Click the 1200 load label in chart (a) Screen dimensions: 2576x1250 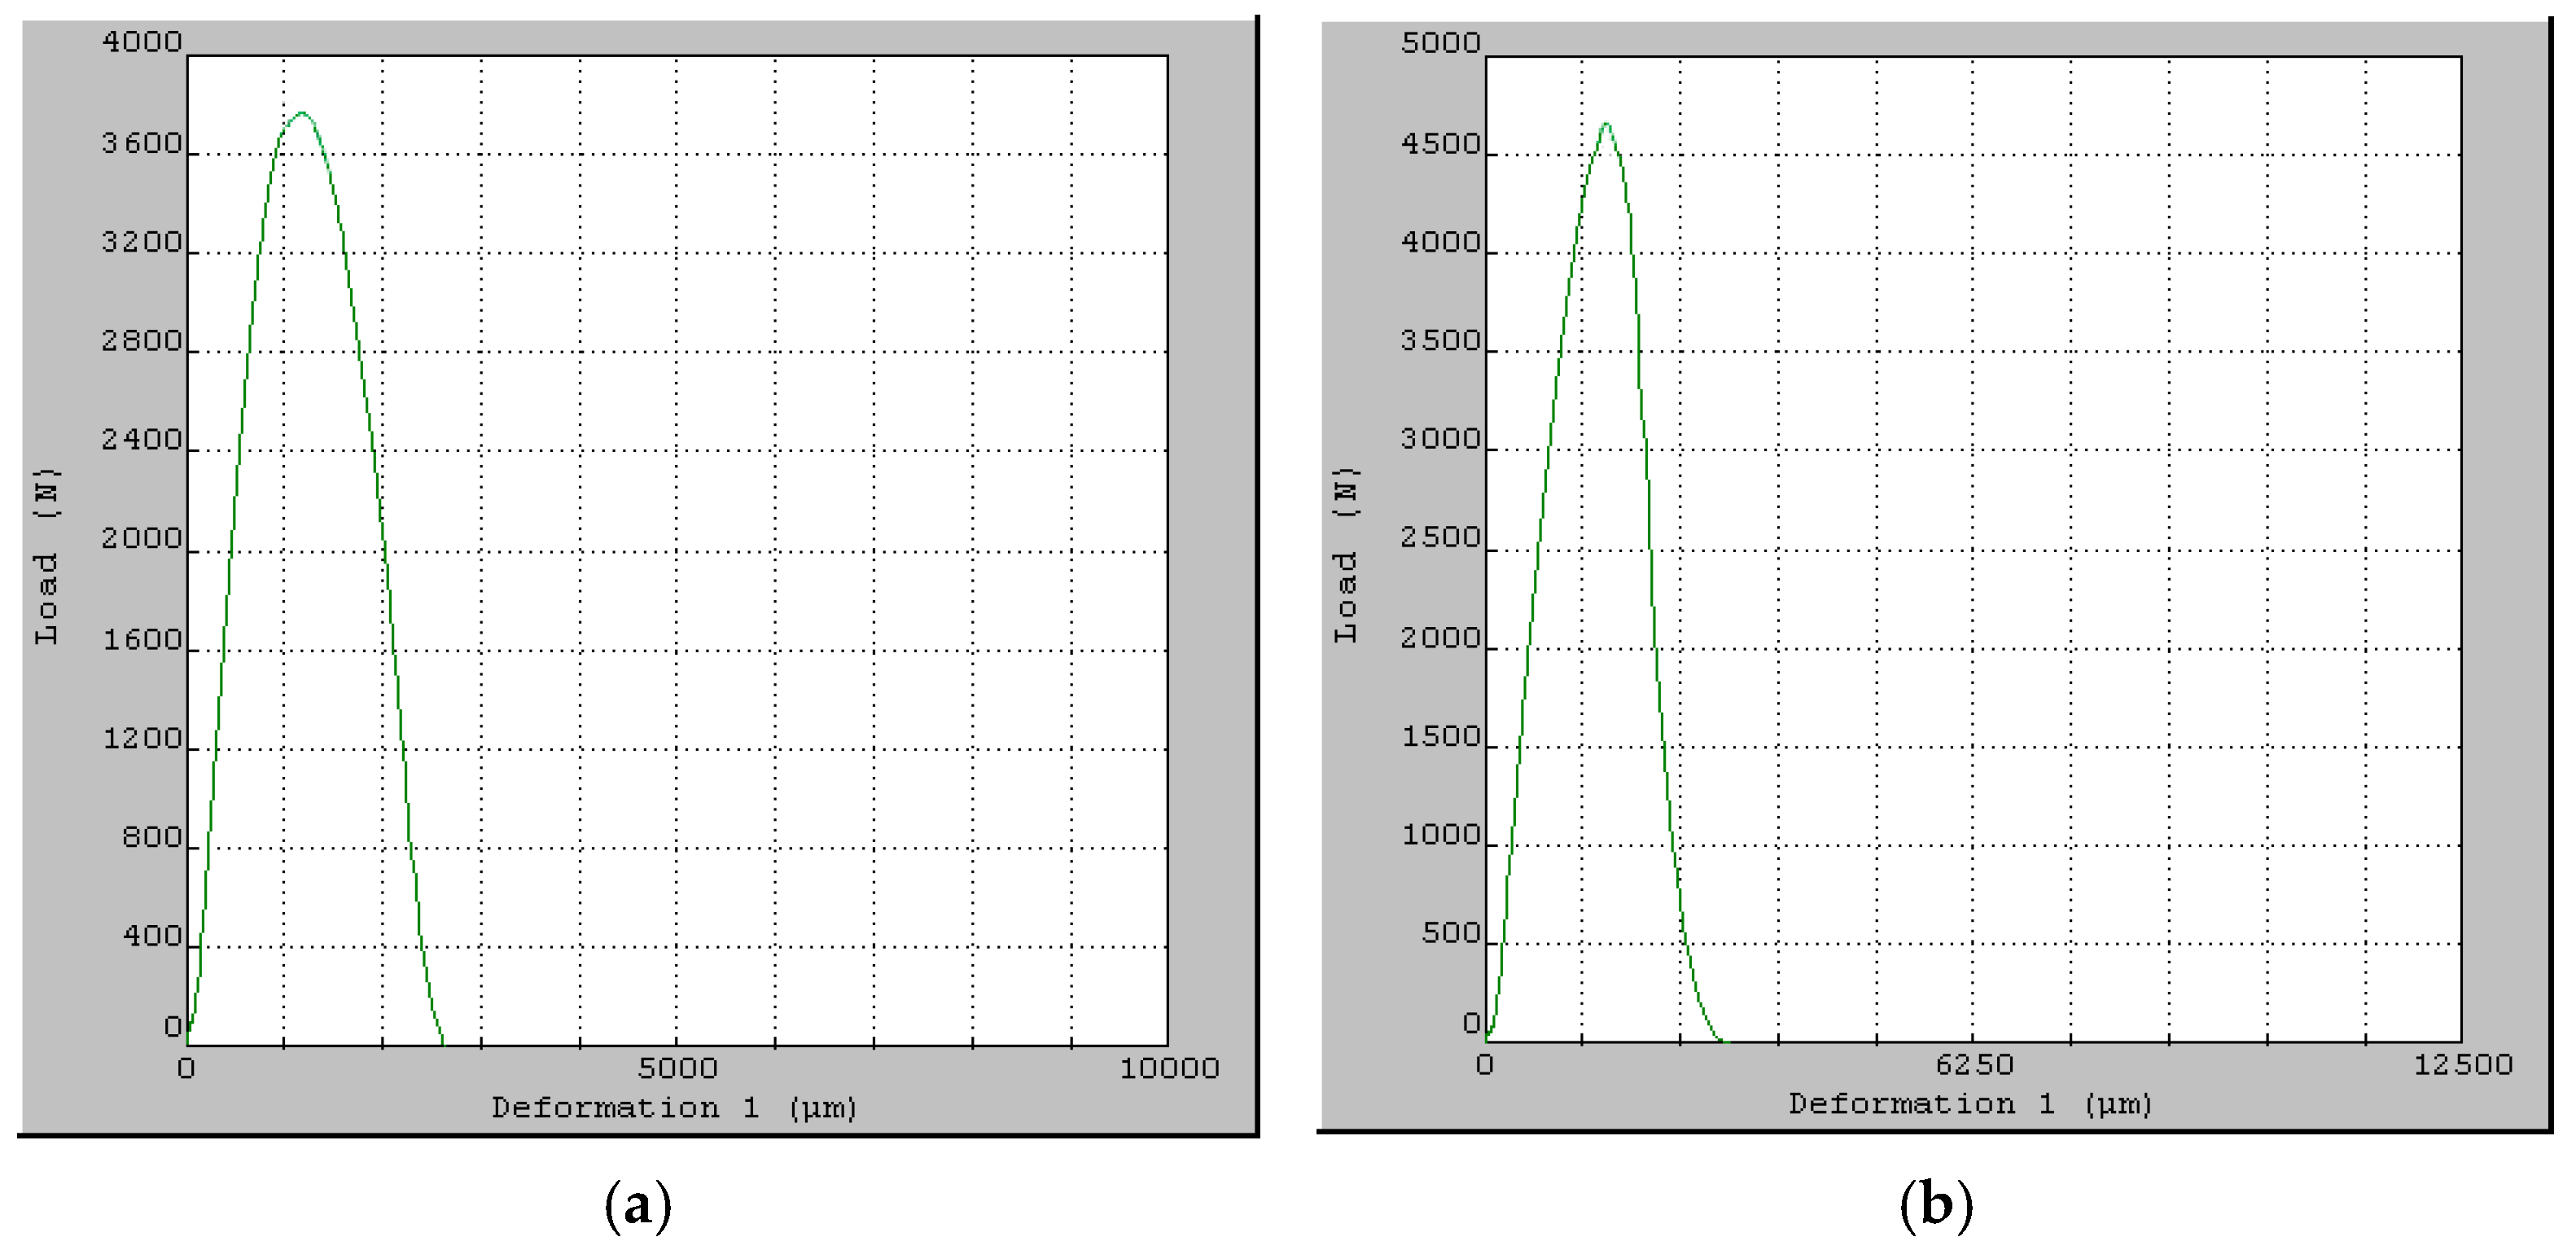point(142,739)
